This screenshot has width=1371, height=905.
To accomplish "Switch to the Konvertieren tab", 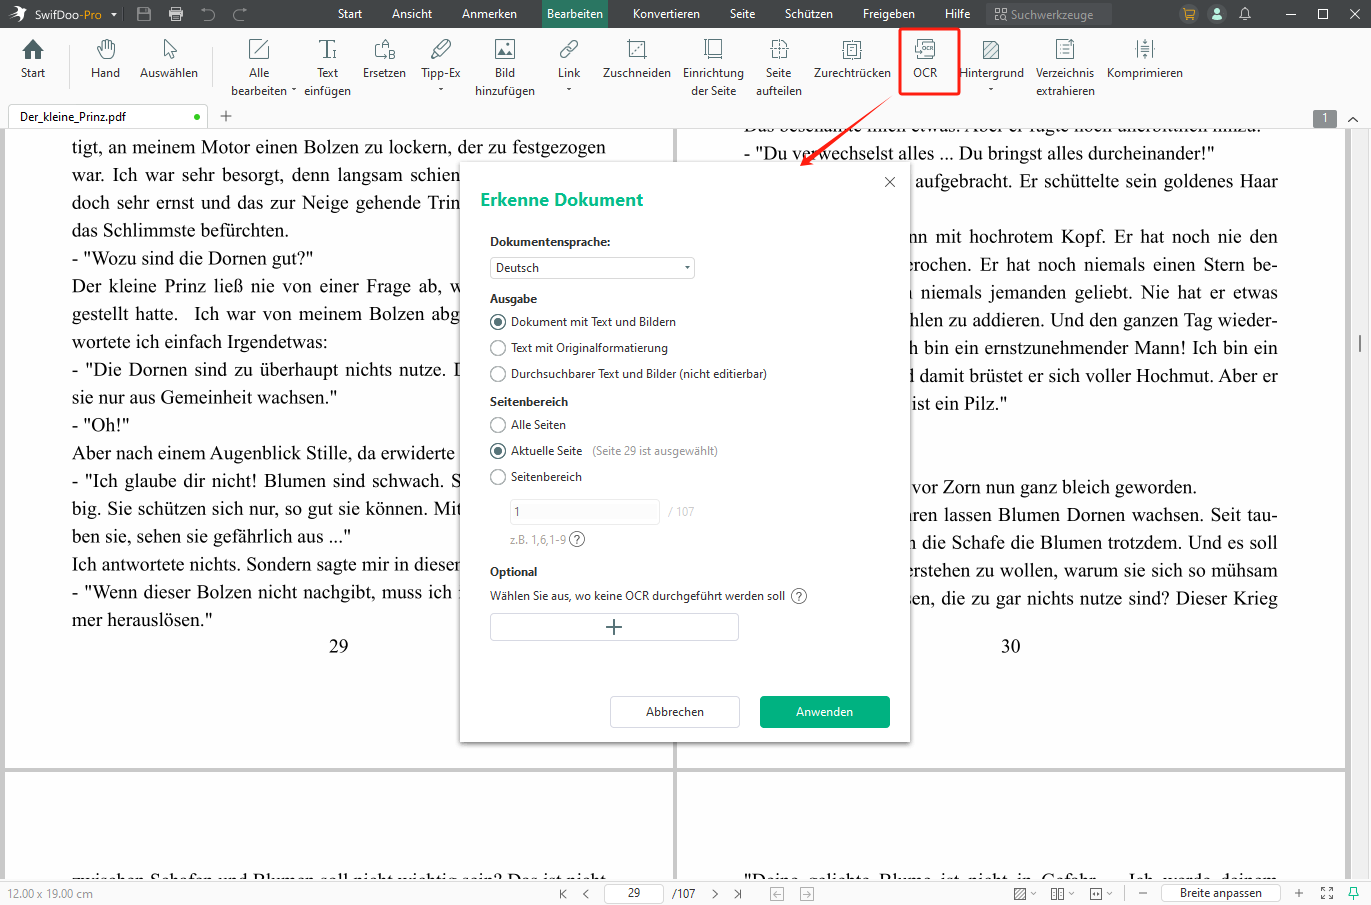I will [x=666, y=14].
